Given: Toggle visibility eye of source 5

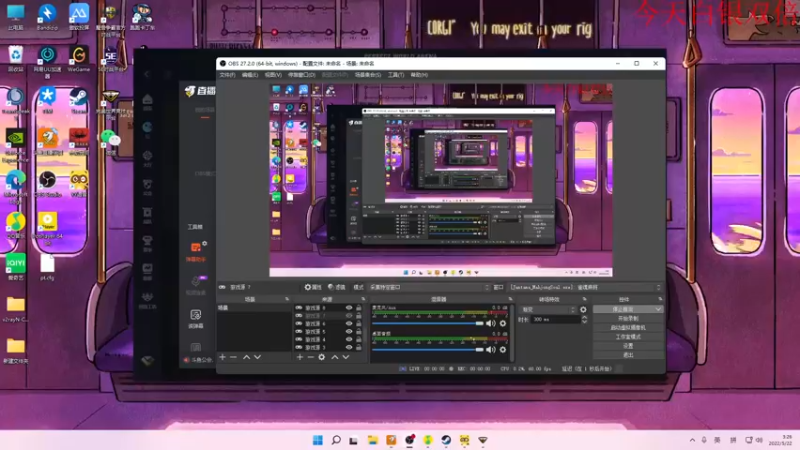Looking at the screenshot, I should point(349,332).
